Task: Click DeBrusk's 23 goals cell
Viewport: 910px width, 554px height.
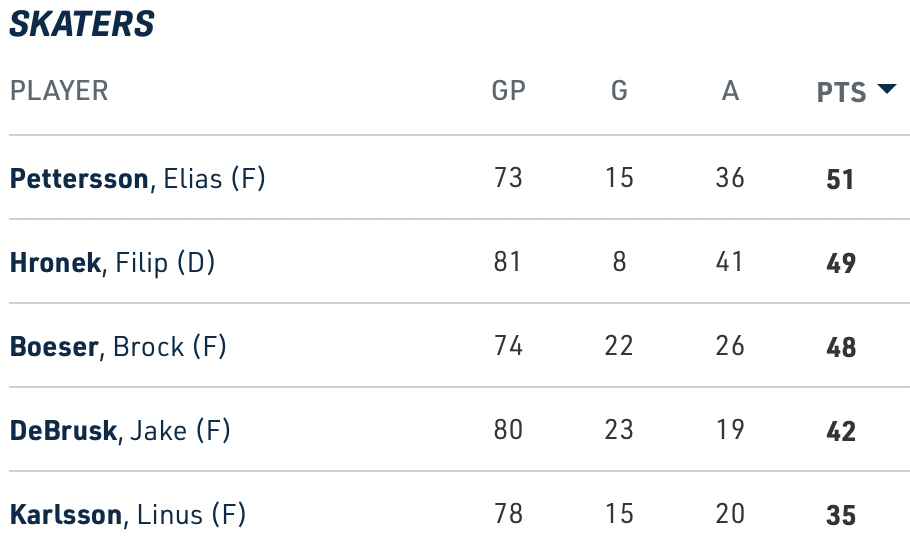Action: [619, 431]
